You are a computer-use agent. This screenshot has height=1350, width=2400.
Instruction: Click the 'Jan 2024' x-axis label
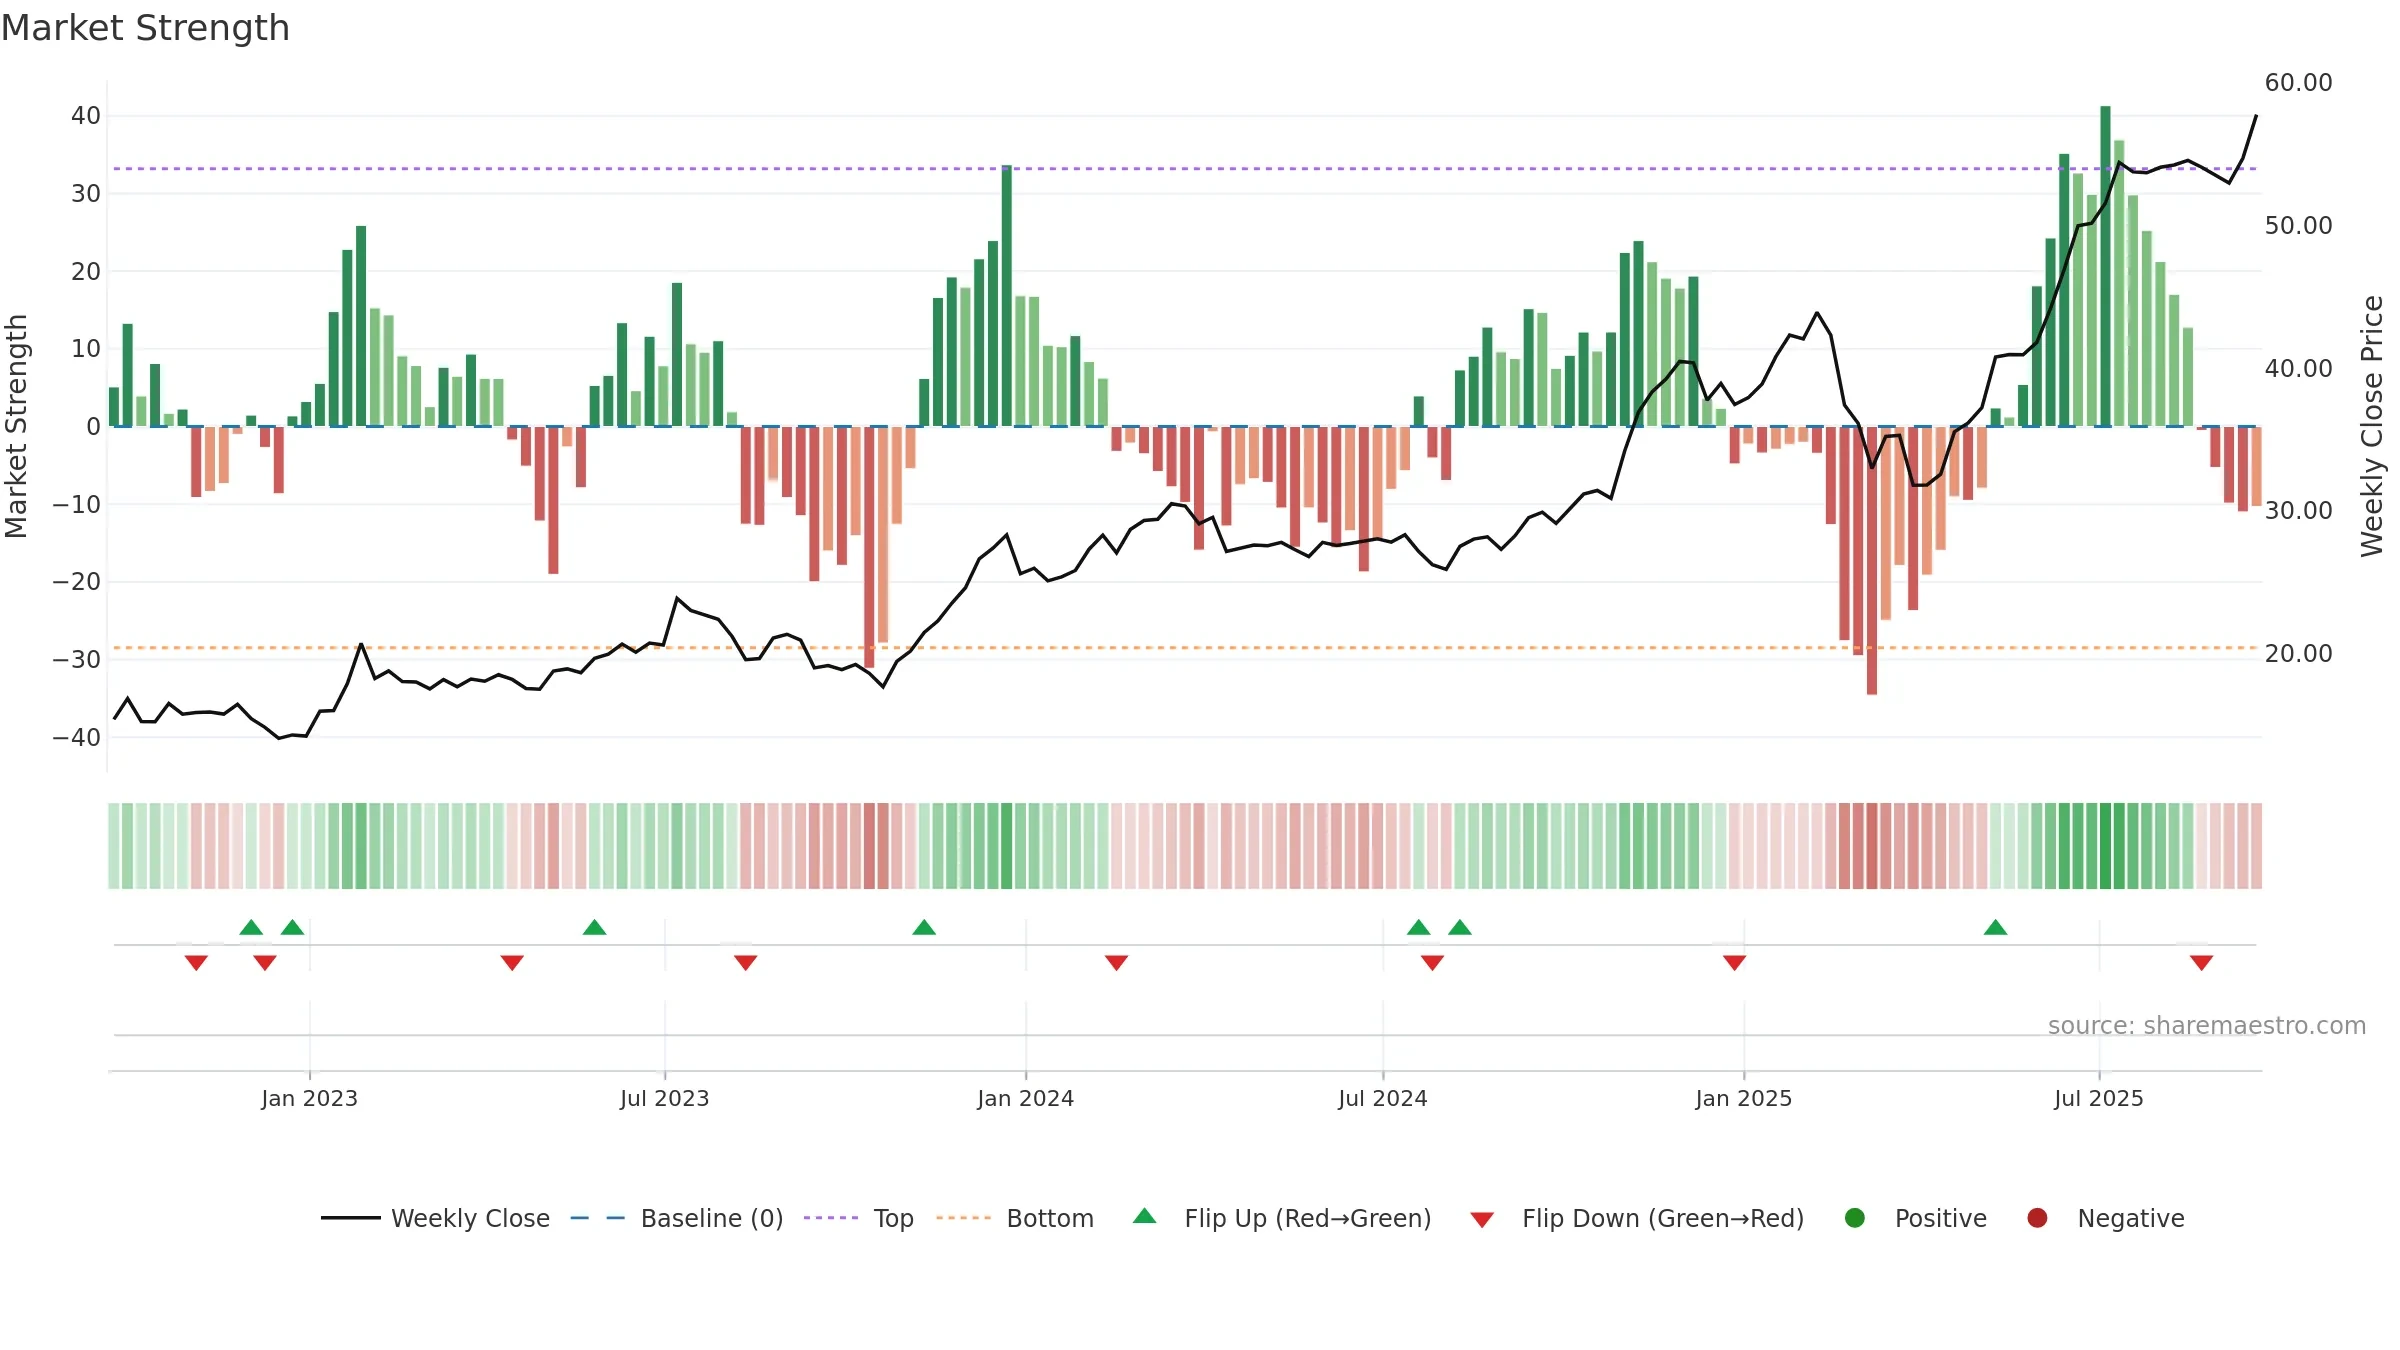pyautogui.click(x=1026, y=1098)
